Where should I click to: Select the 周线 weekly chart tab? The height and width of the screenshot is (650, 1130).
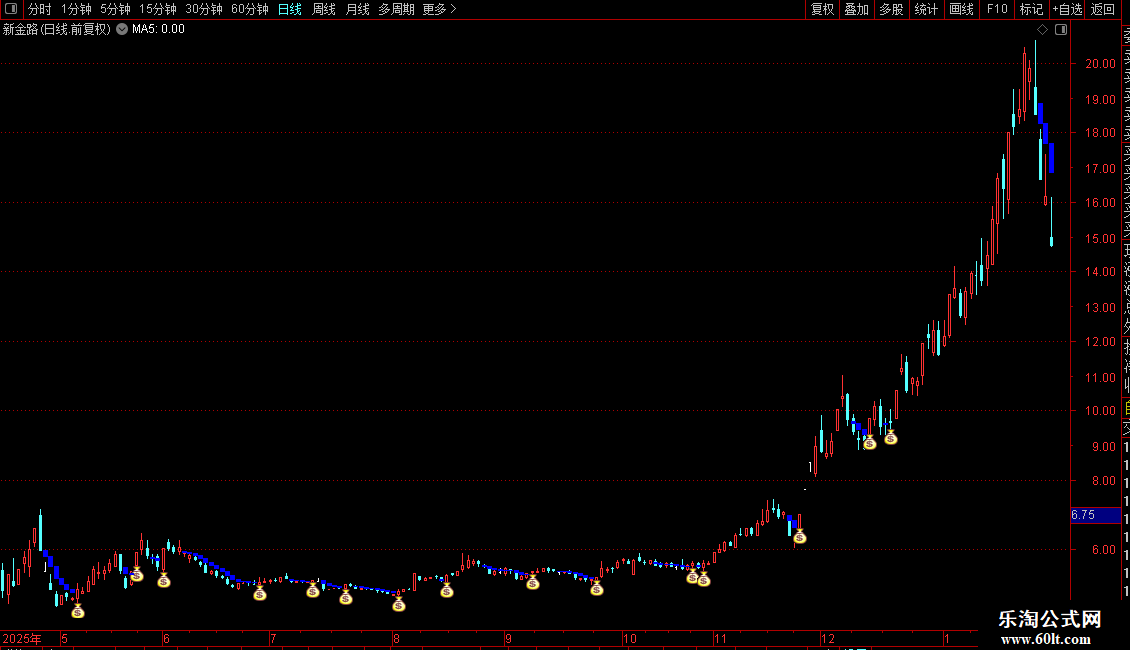pos(324,9)
